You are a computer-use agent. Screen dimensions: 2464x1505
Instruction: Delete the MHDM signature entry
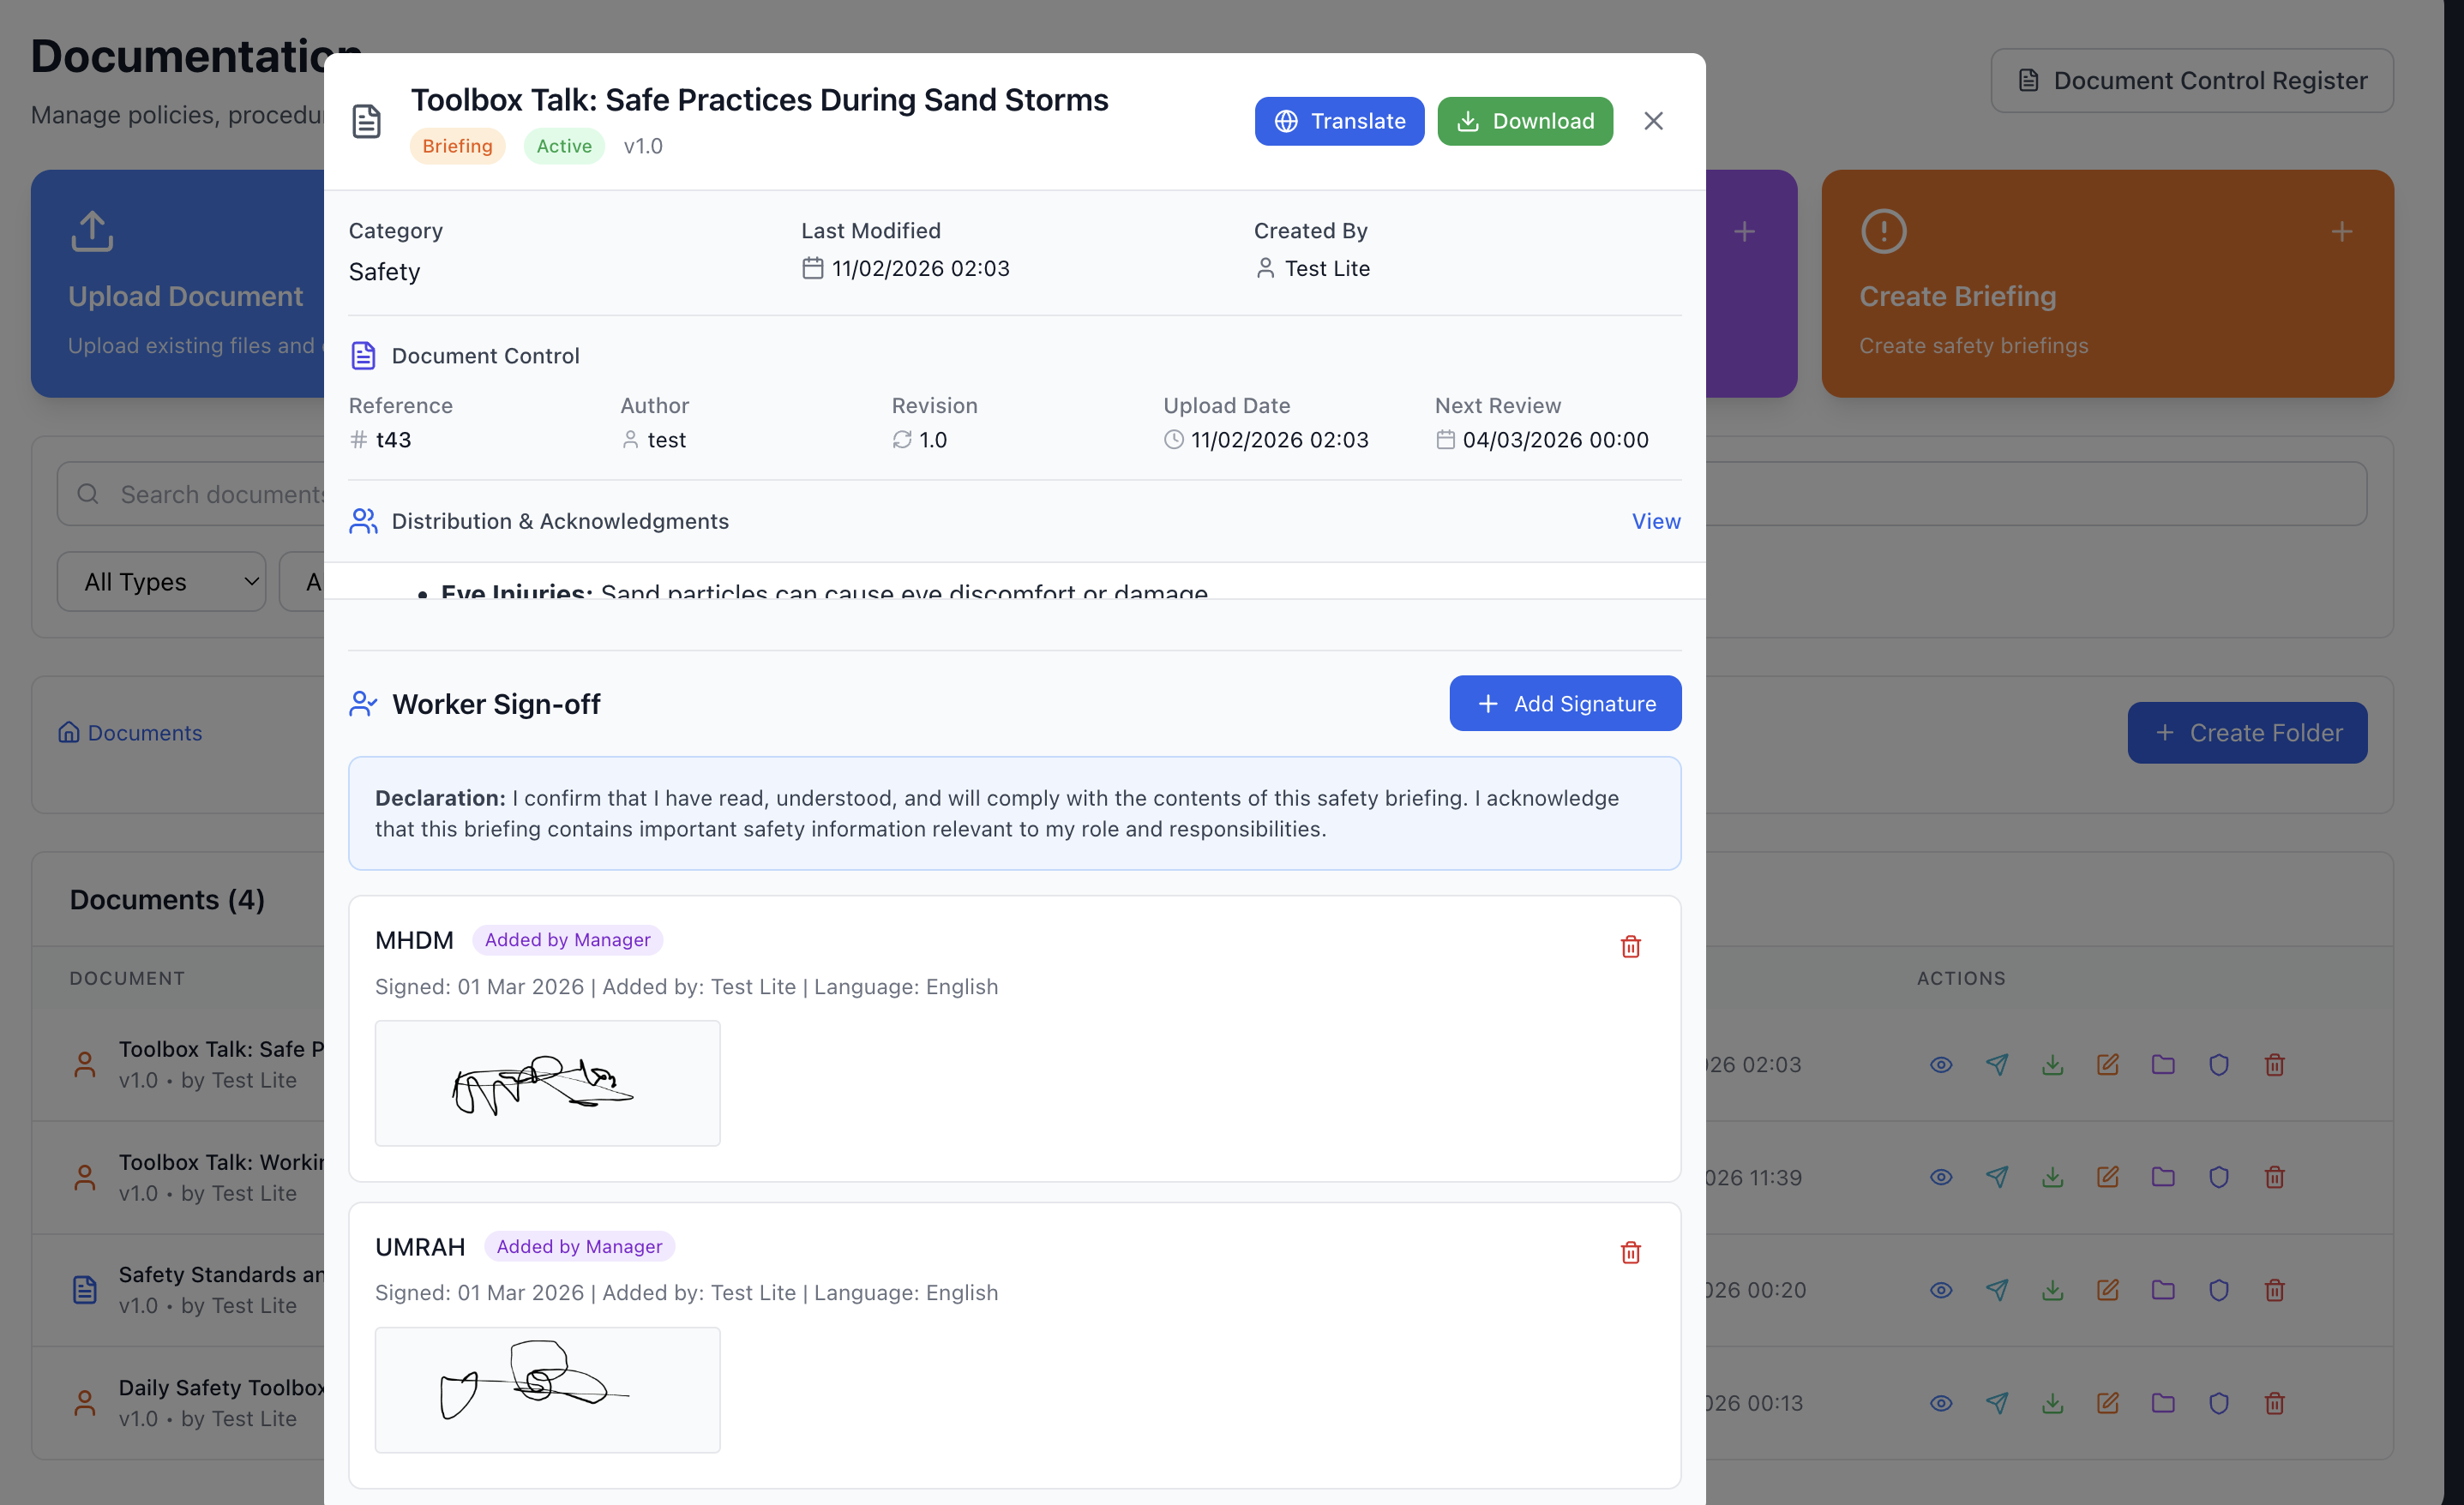click(x=1631, y=946)
